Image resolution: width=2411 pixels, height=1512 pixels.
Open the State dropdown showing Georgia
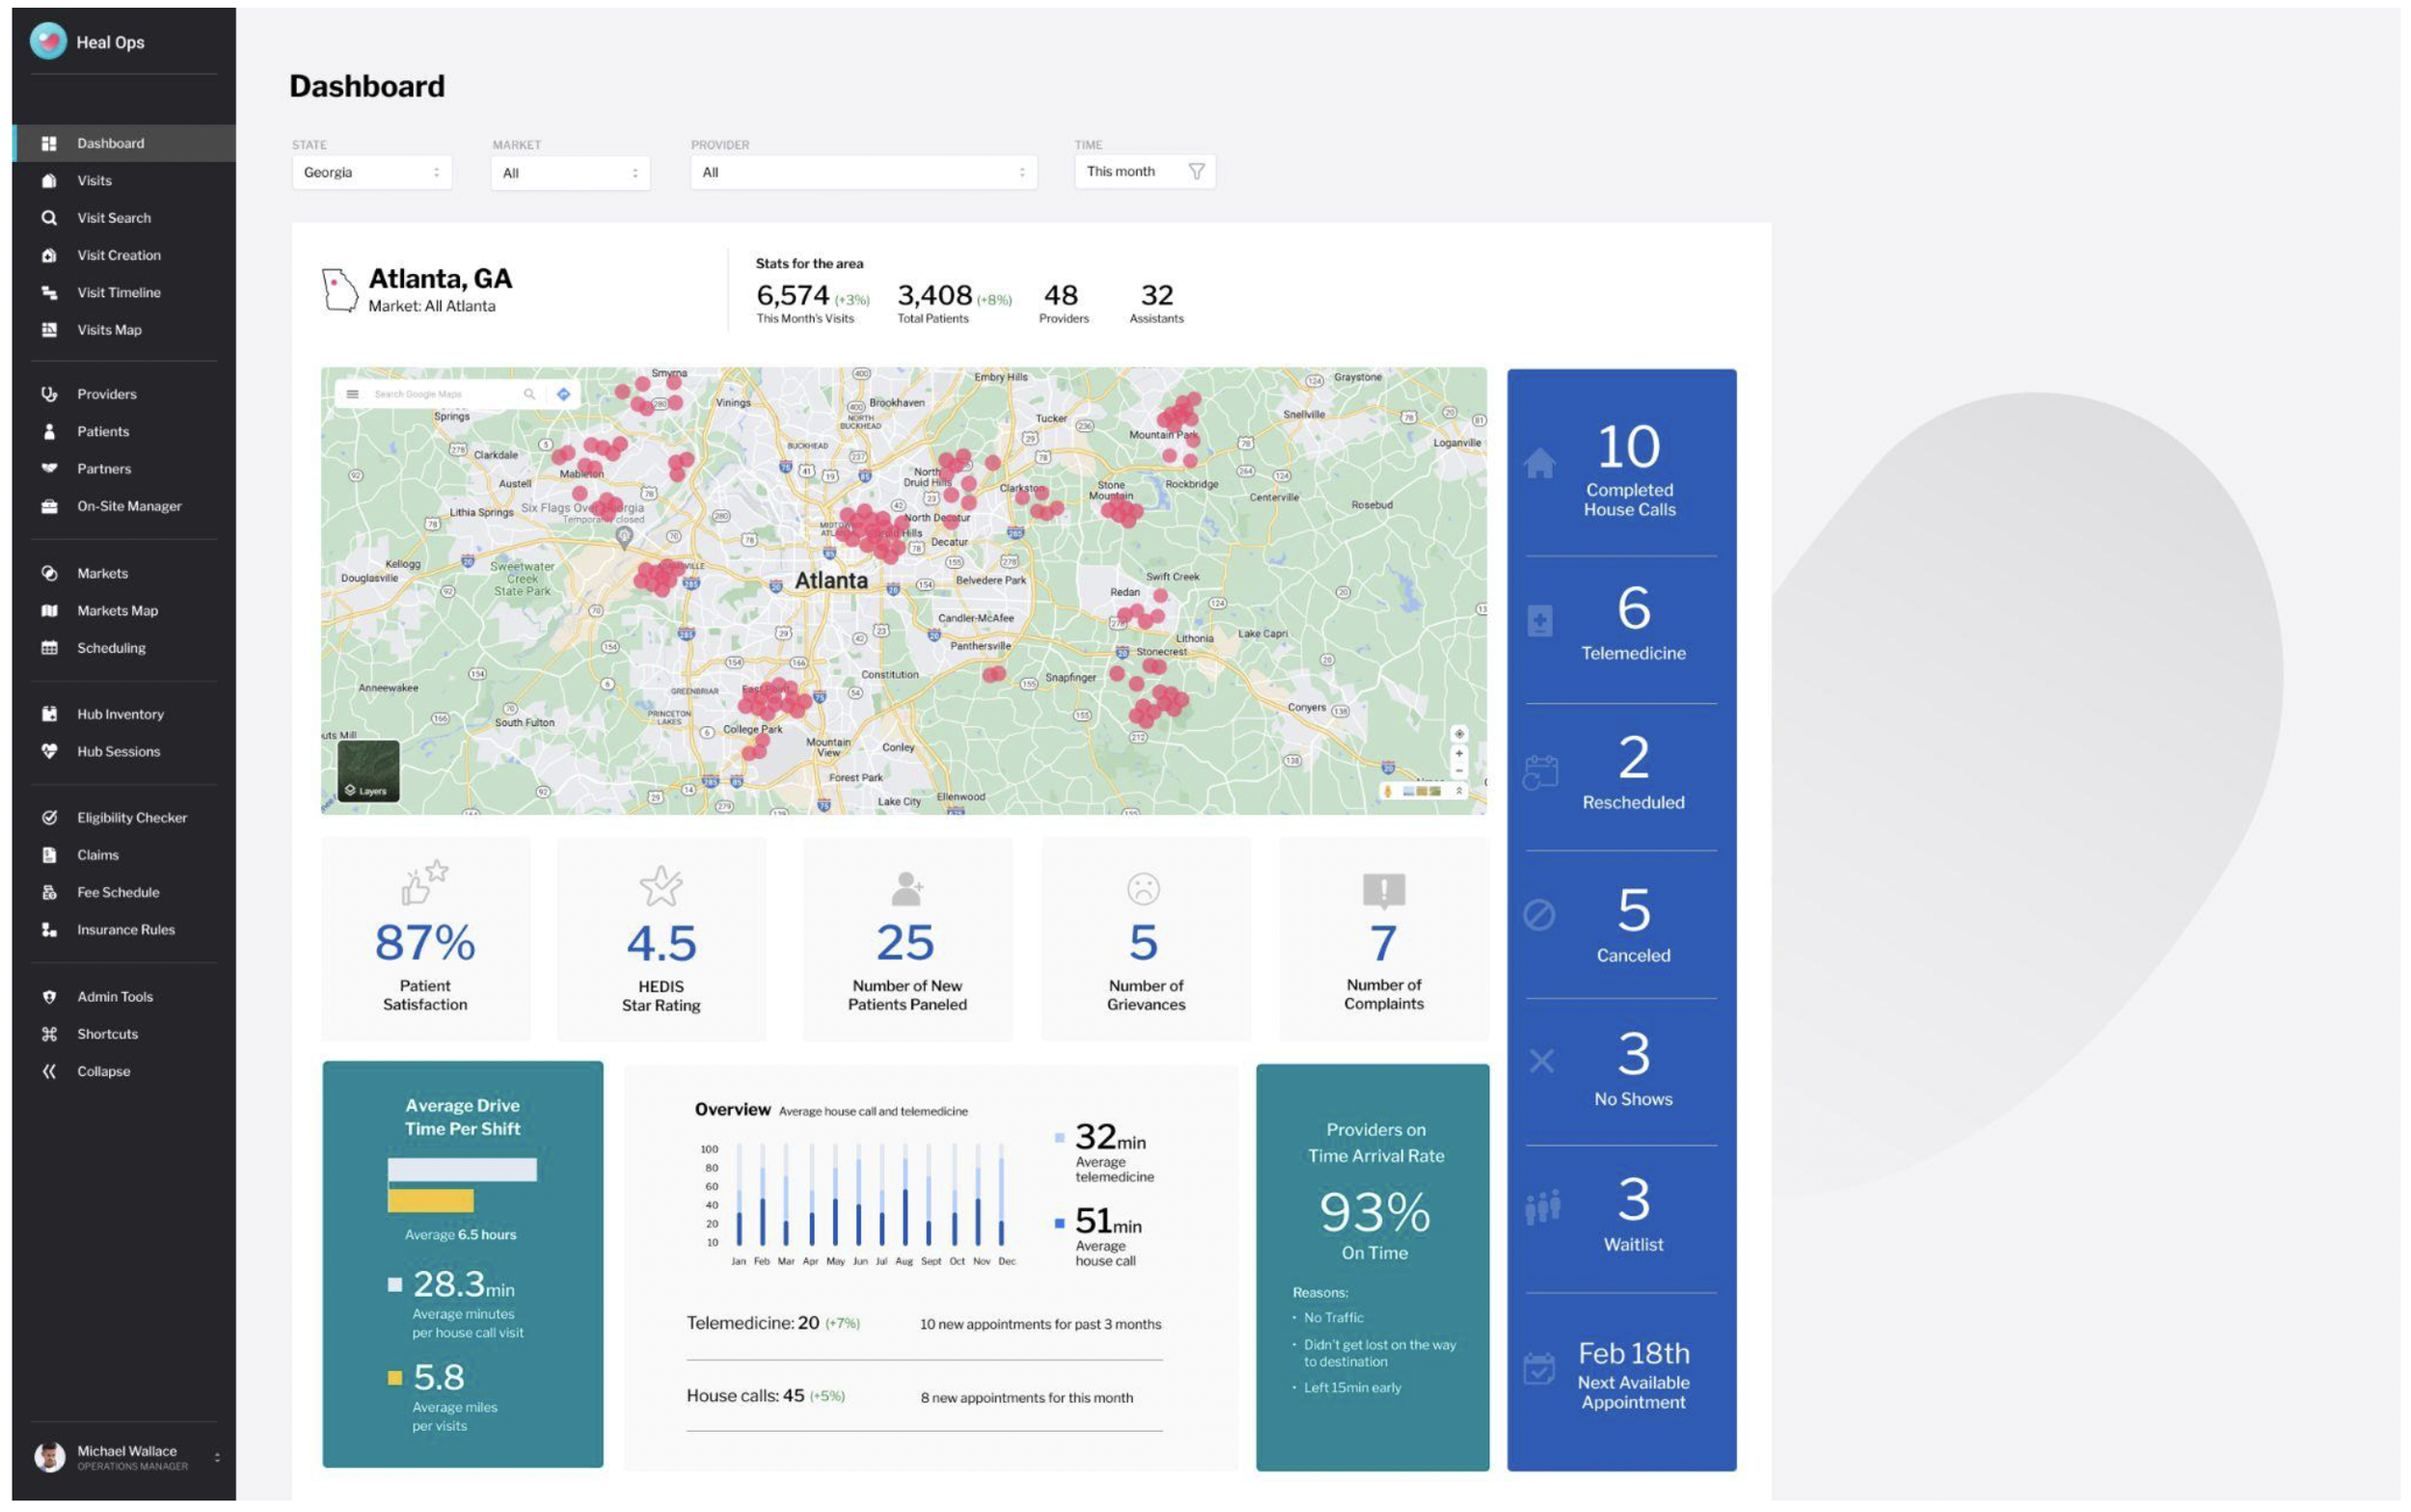pyautogui.click(x=371, y=173)
